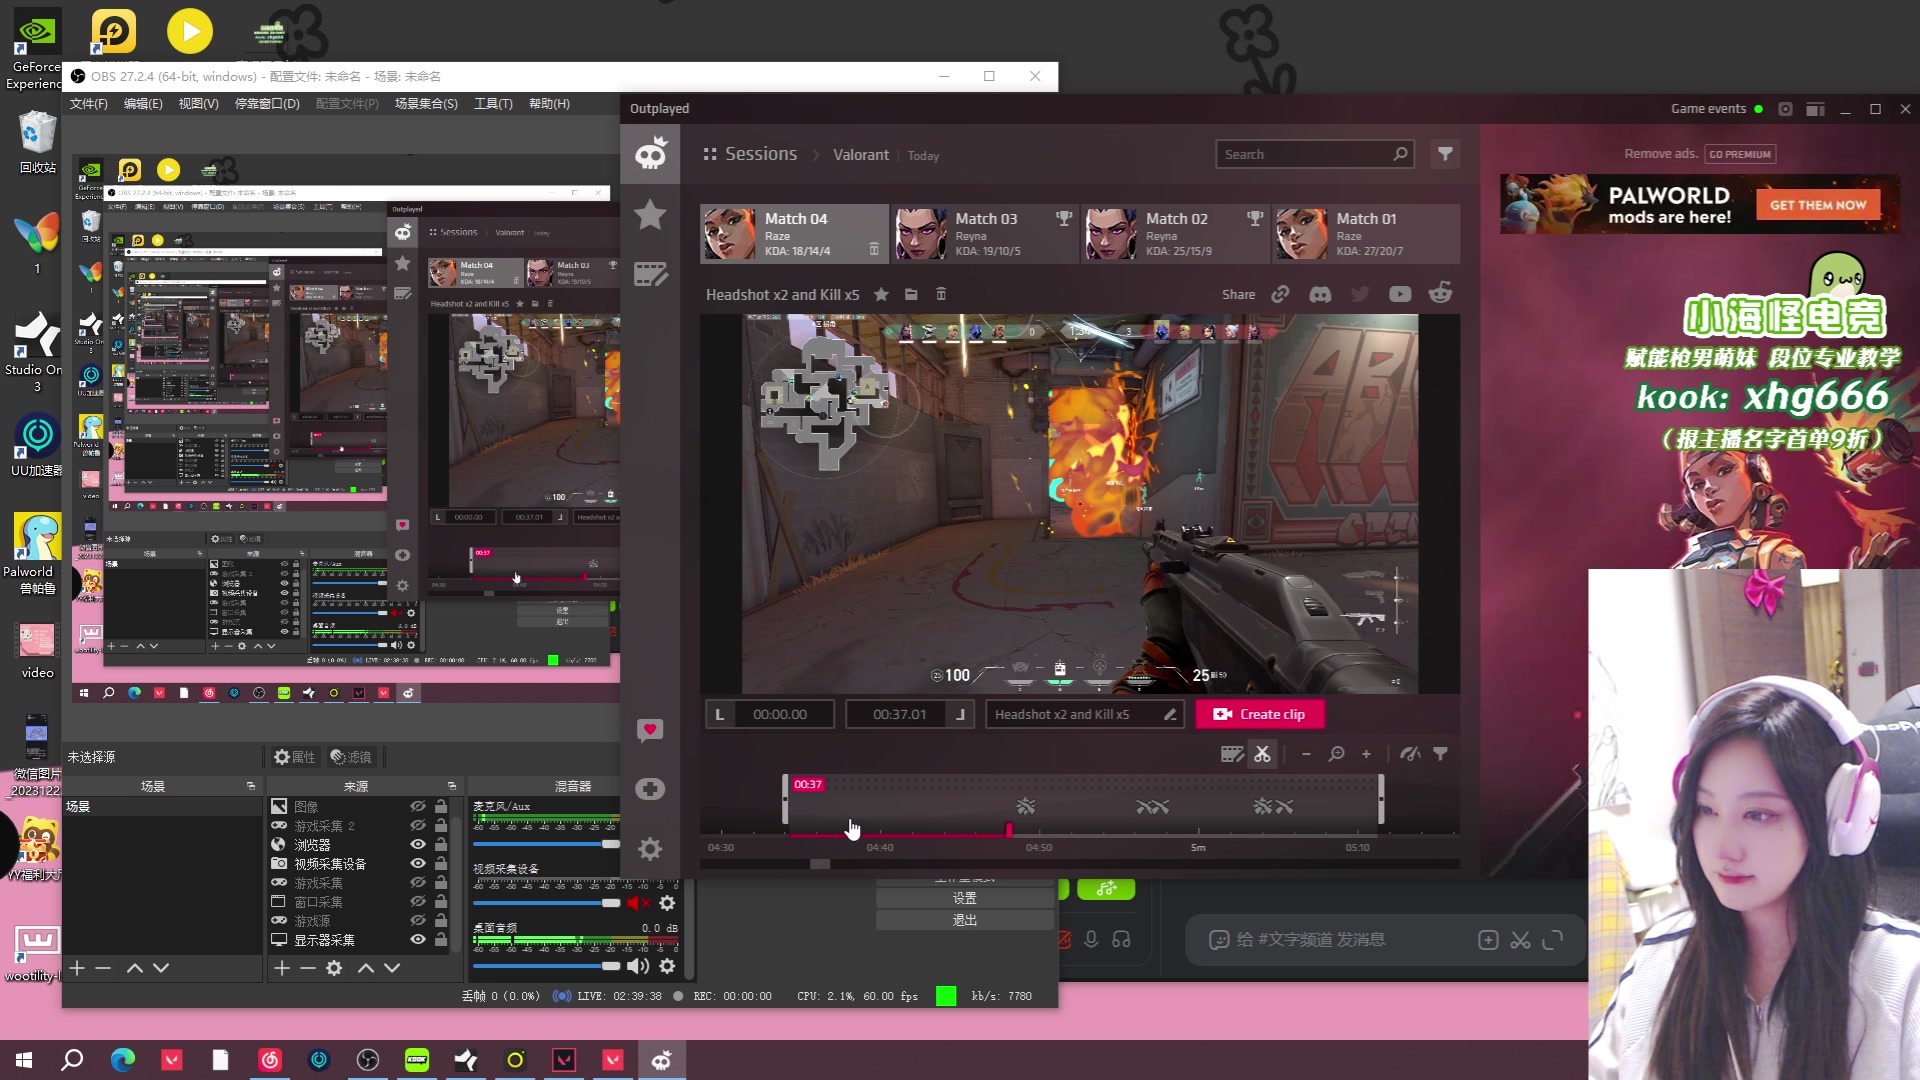Favorite the Headshot x2 and Kill x5 clip

tap(881, 294)
